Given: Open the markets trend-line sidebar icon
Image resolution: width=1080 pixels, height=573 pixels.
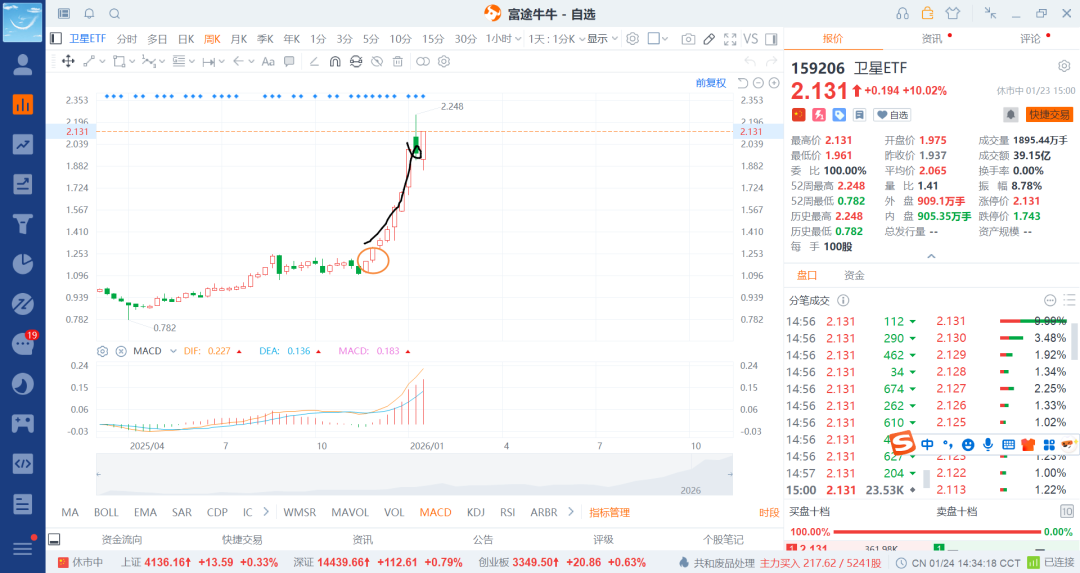Looking at the screenshot, I should [23, 144].
